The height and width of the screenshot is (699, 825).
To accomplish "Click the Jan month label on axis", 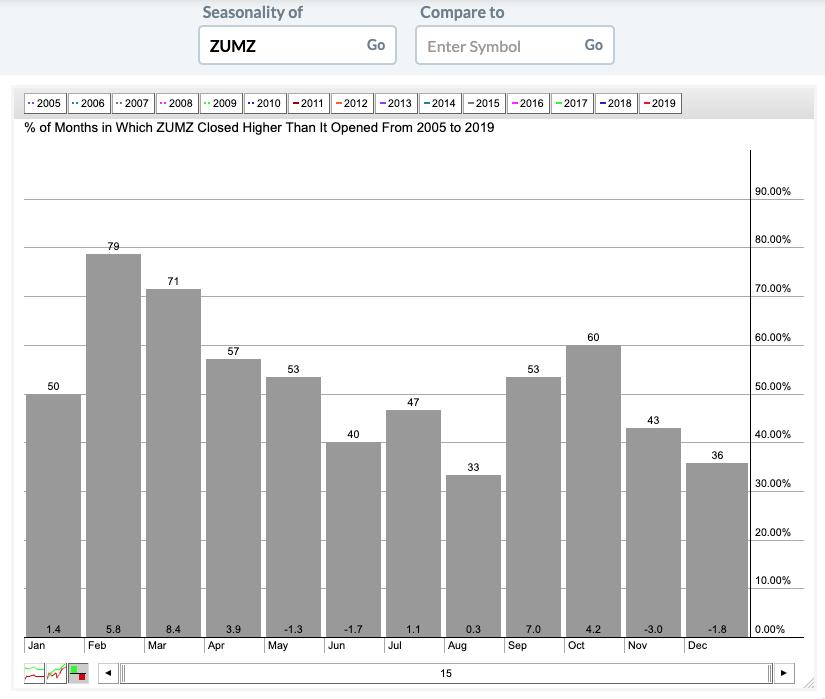I will pos(36,645).
